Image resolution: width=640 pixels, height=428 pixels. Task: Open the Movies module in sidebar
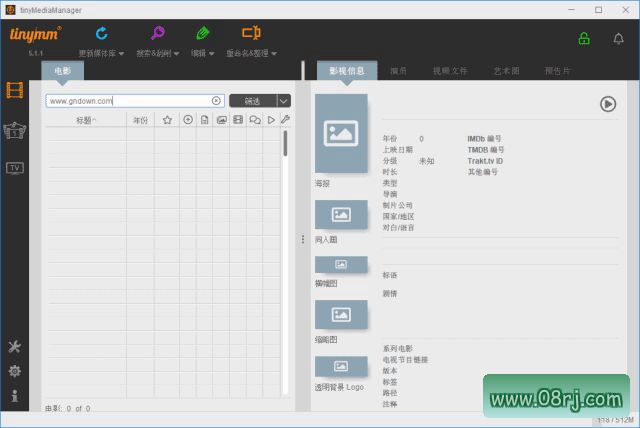(x=15, y=91)
